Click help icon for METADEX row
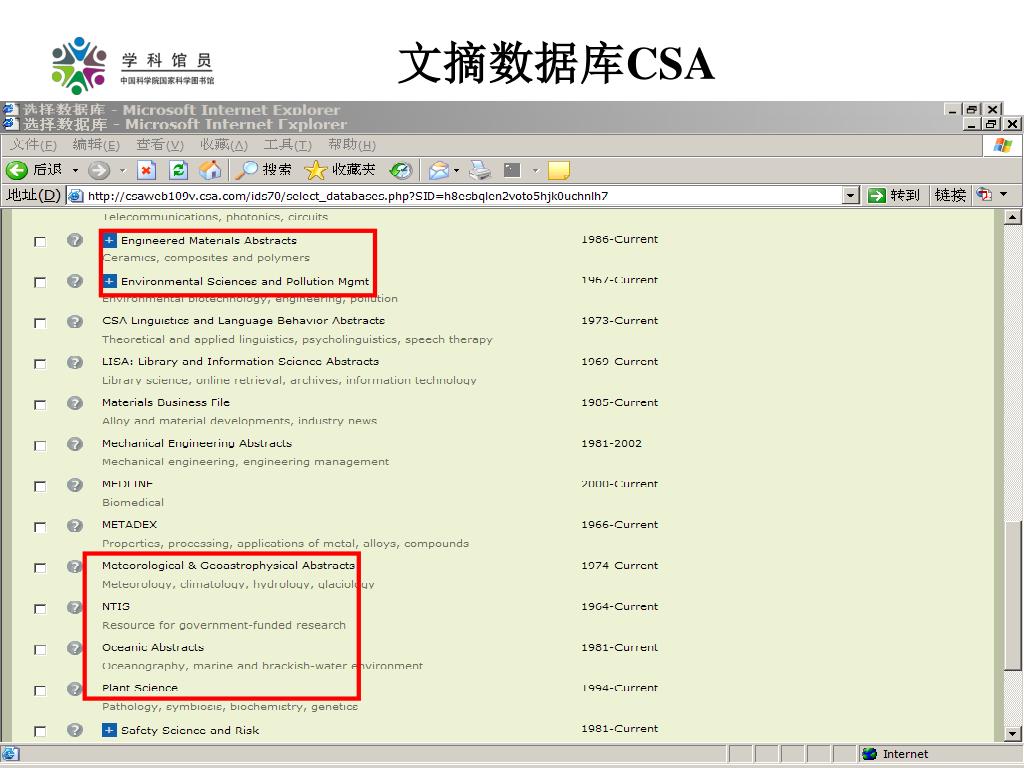The width and height of the screenshot is (1024, 768). tap(75, 526)
